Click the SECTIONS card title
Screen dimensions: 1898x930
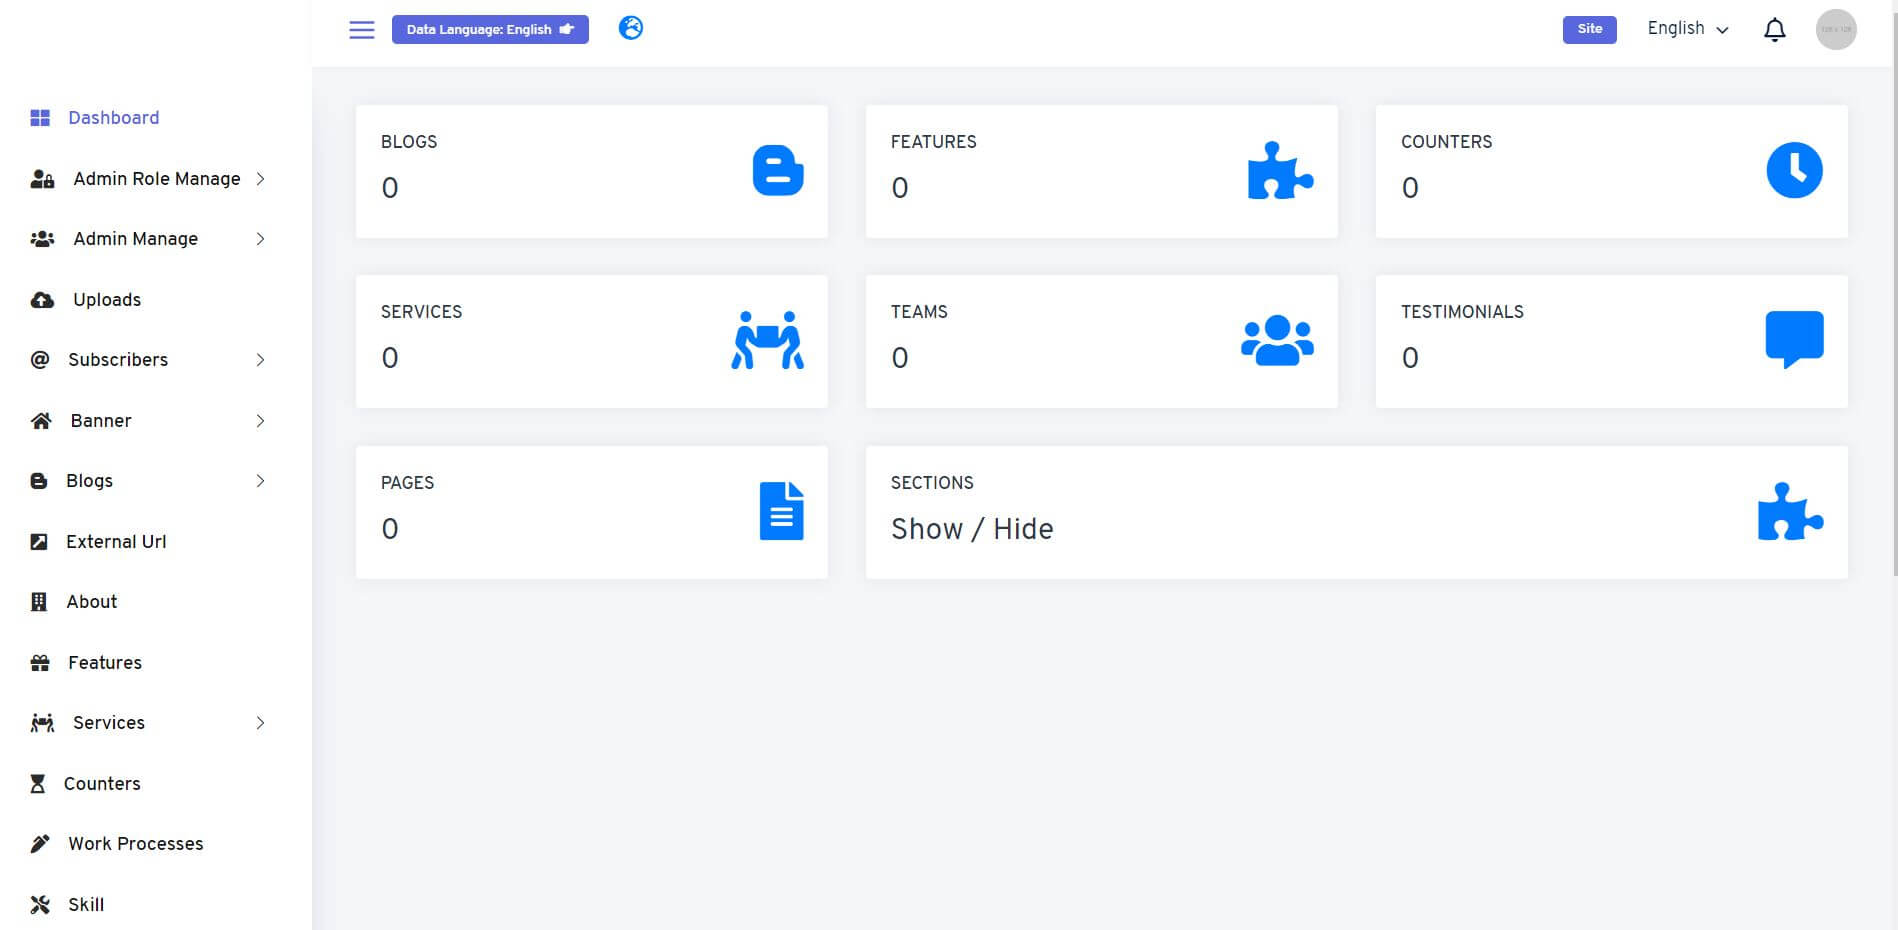click(x=932, y=483)
